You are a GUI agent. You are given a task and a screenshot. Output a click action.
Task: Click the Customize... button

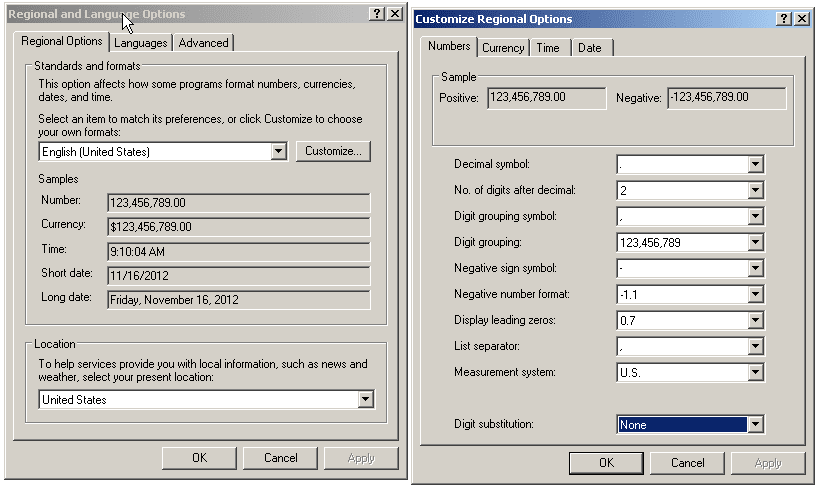(x=333, y=151)
